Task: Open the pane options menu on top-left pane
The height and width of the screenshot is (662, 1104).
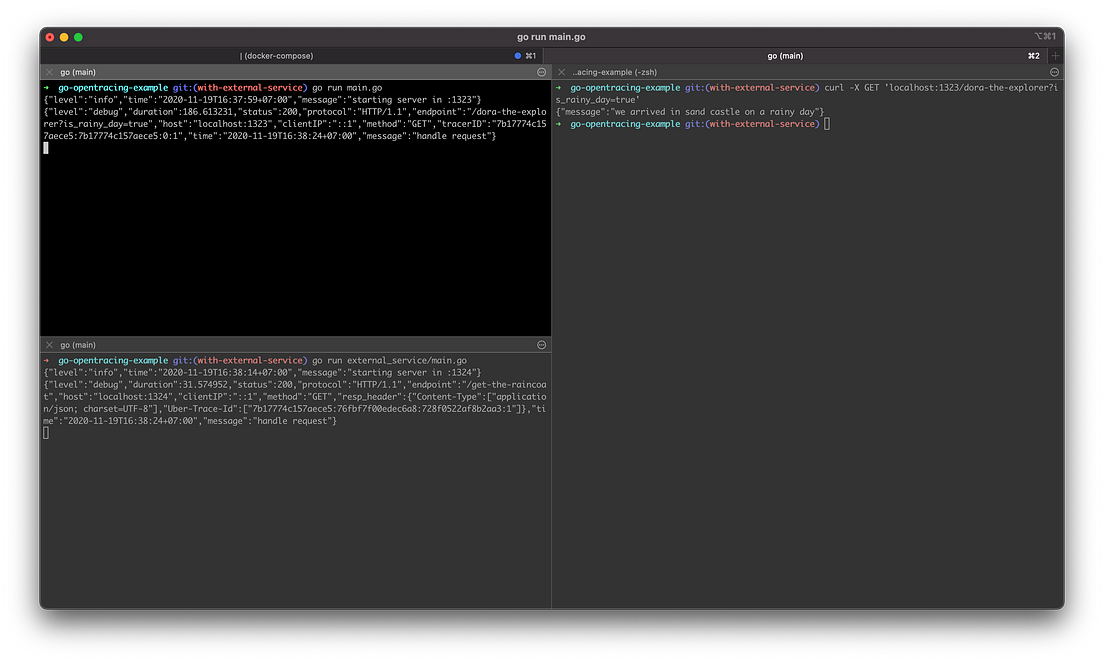Action: (541, 72)
